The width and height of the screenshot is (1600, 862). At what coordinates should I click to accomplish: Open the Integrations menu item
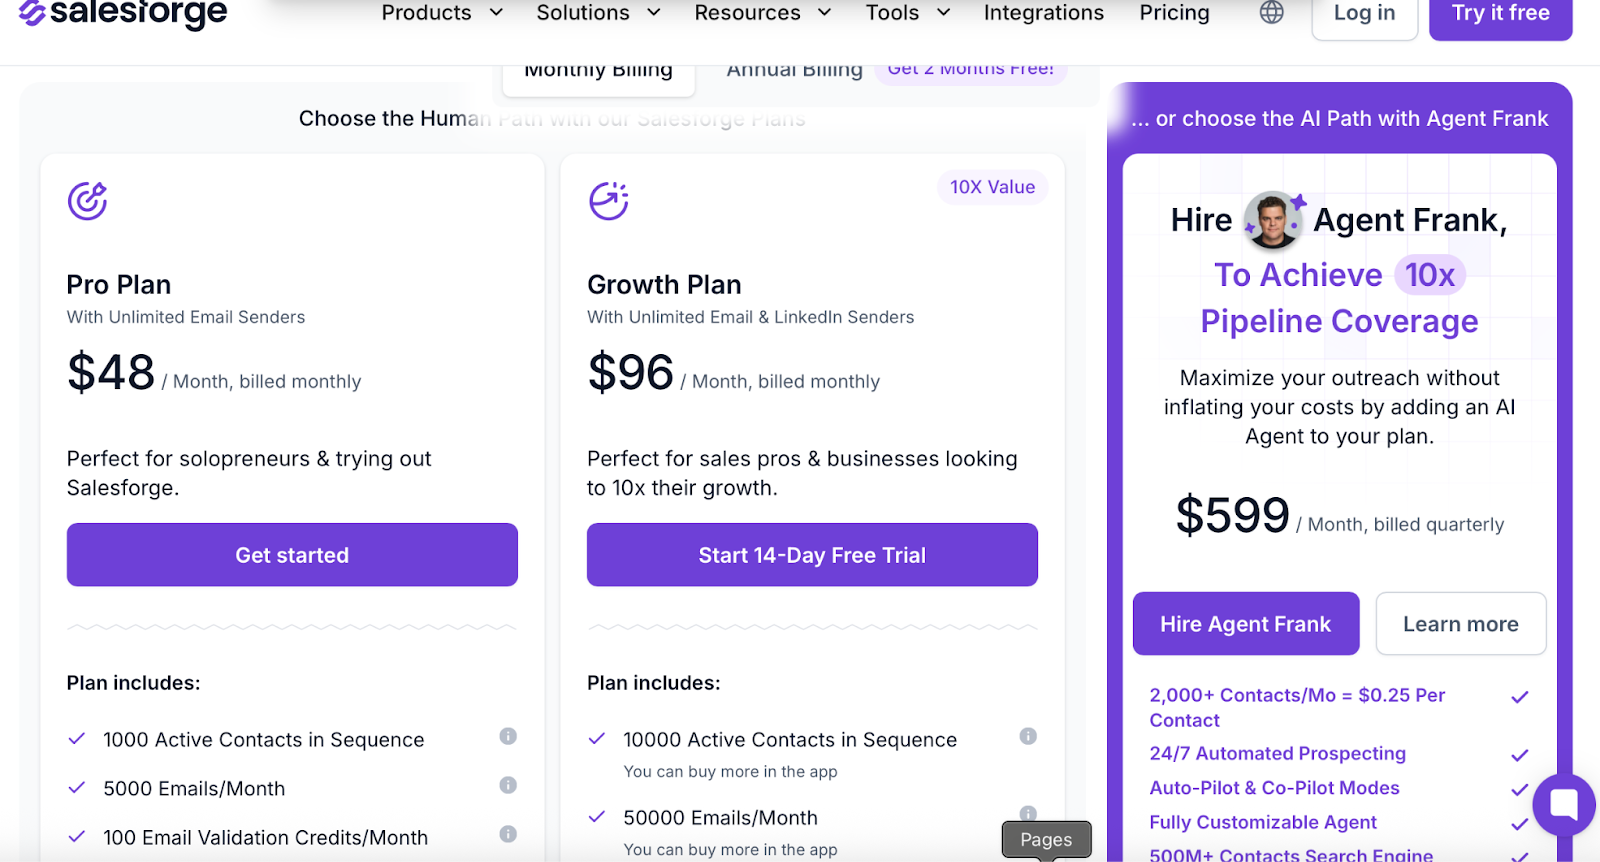[x=1043, y=13]
